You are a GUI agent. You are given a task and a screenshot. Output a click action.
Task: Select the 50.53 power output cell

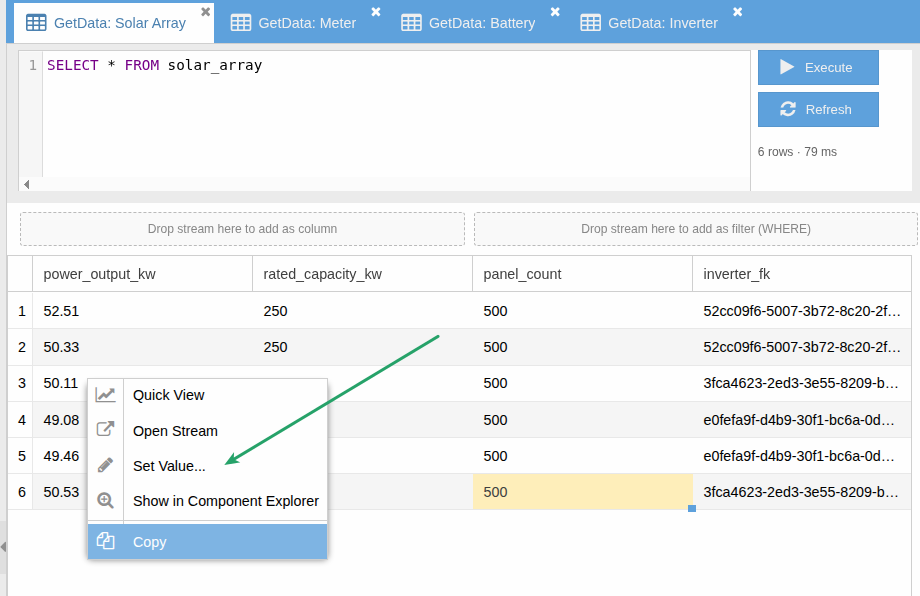click(60, 492)
